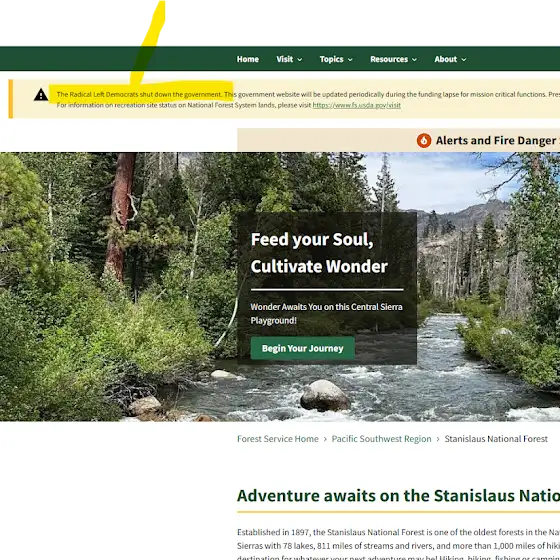This screenshot has height=560, width=560.
Task: Open the About navigation menu
Action: click(445, 59)
